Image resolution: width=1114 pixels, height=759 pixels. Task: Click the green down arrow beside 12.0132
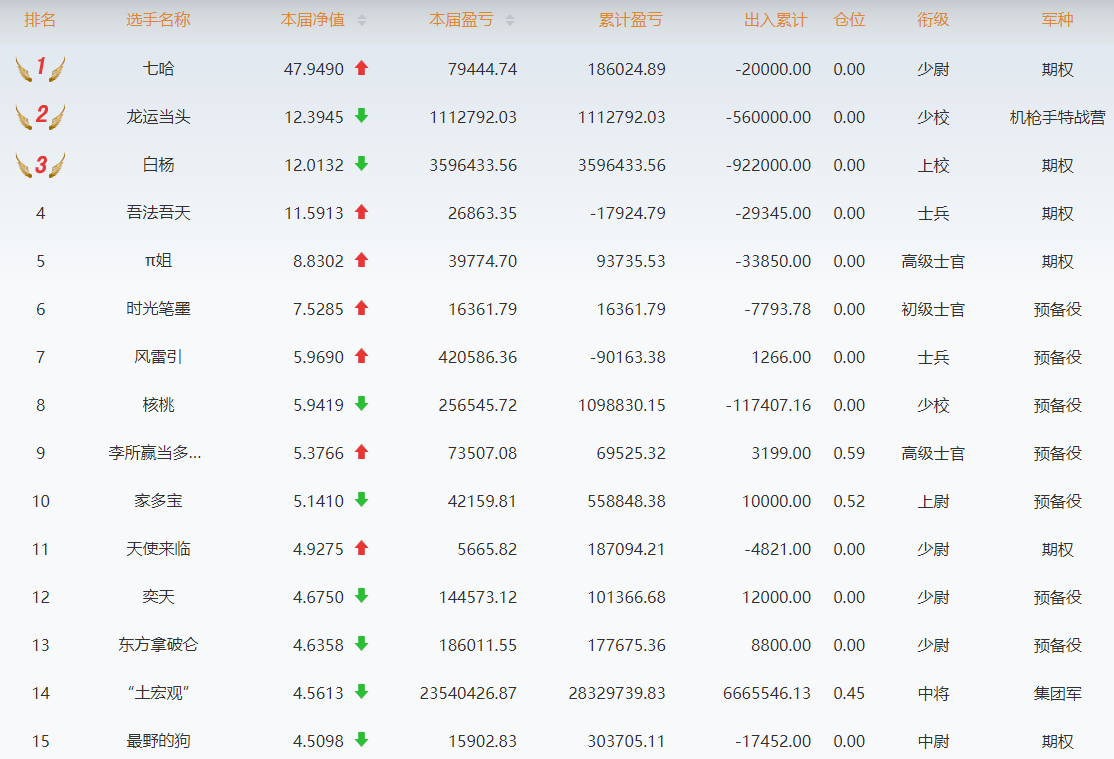pos(362,164)
